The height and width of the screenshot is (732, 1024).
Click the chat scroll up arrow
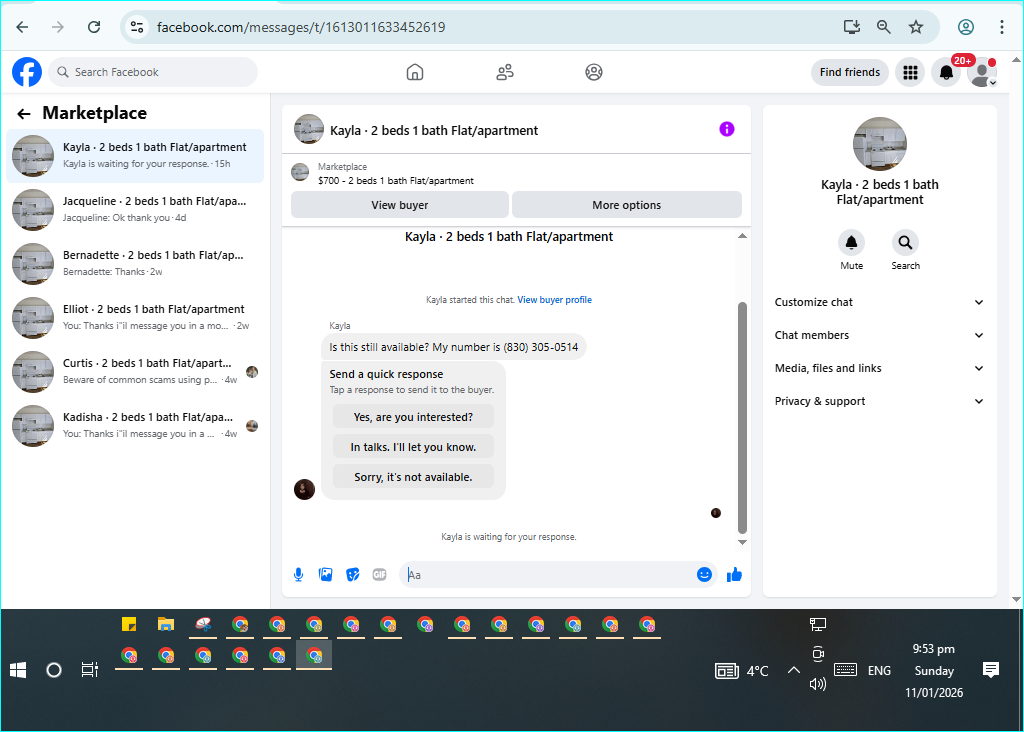[x=742, y=236]
